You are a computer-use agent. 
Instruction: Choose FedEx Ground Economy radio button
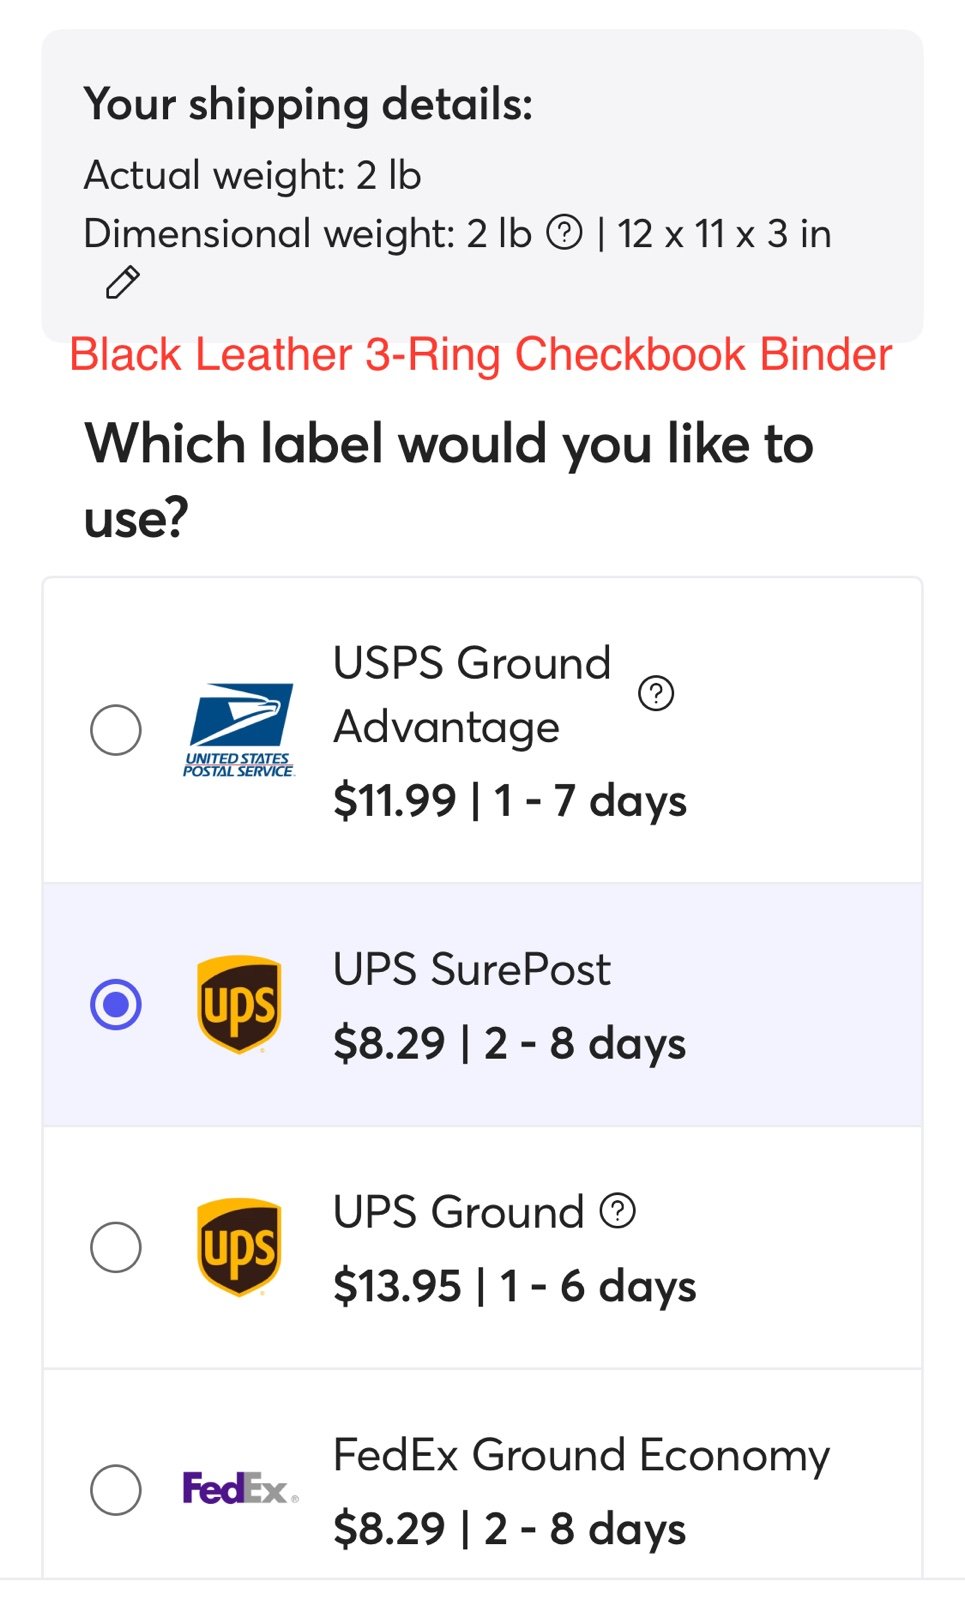(116, 1490)
